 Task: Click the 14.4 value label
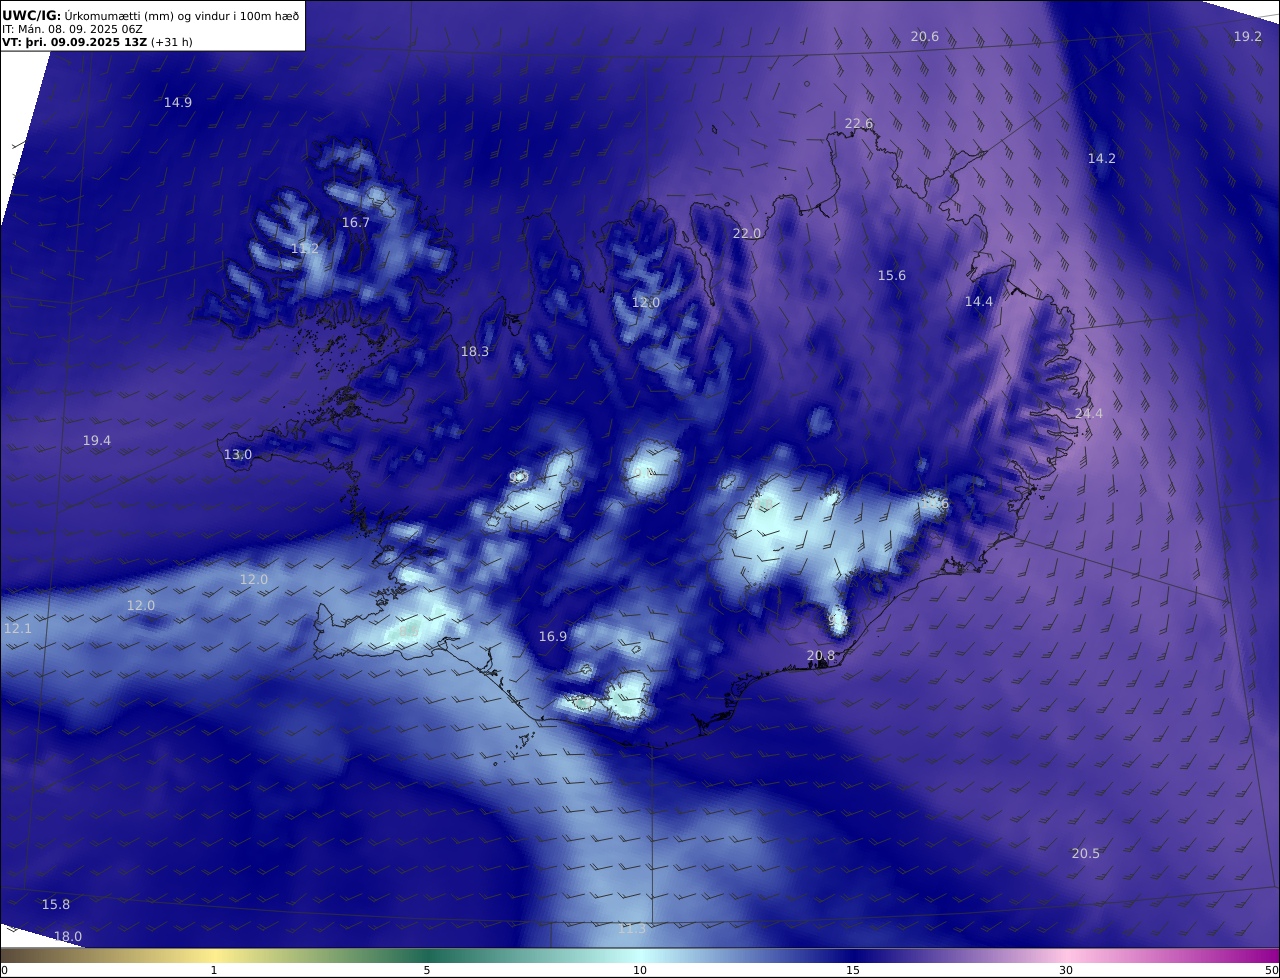tap(979, 301)
